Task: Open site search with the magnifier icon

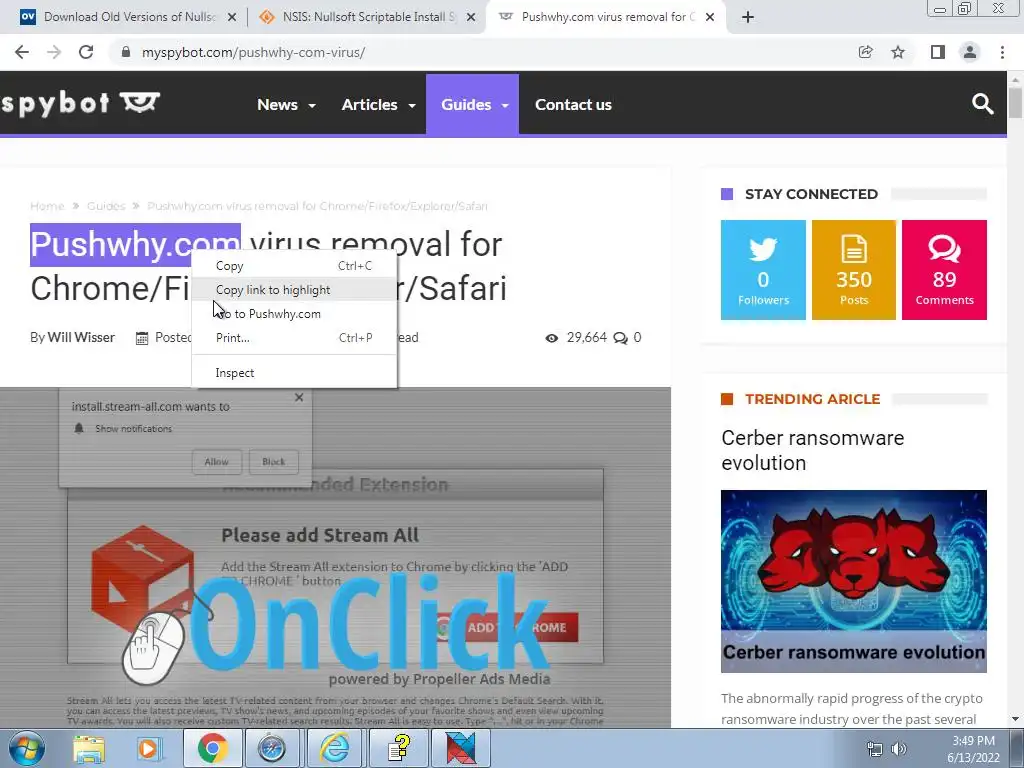Action: pos(982,104)
